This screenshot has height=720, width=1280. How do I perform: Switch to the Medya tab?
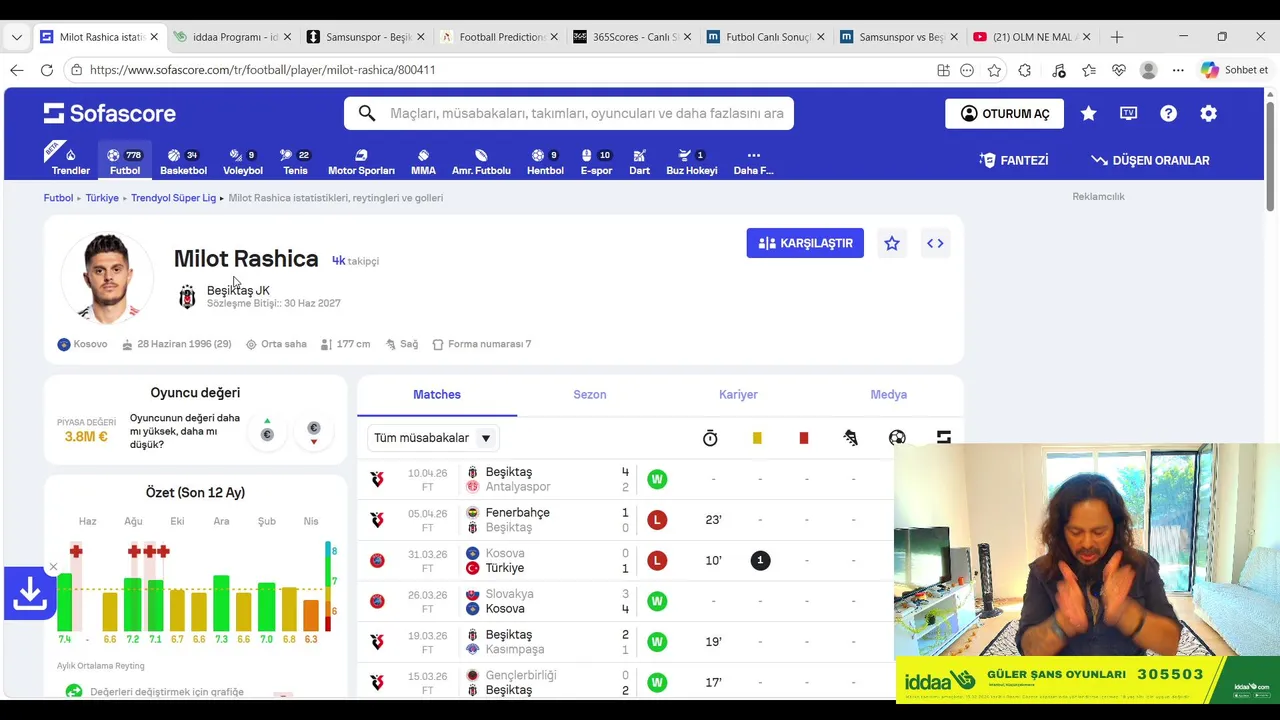pos(888,395)
